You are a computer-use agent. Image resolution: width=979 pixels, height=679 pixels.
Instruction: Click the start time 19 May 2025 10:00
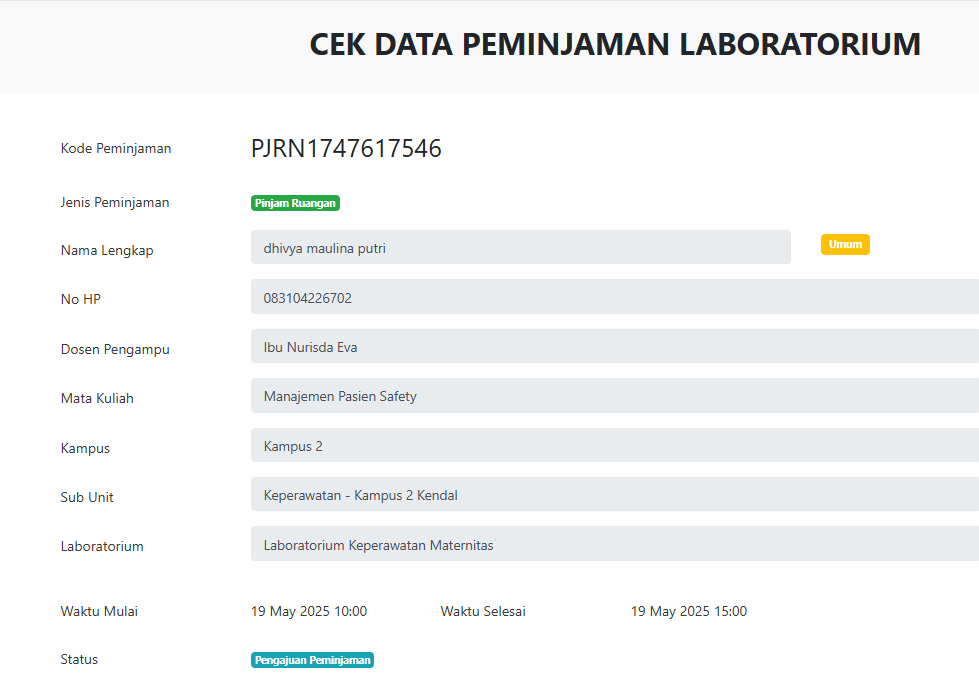pos(309,611)
